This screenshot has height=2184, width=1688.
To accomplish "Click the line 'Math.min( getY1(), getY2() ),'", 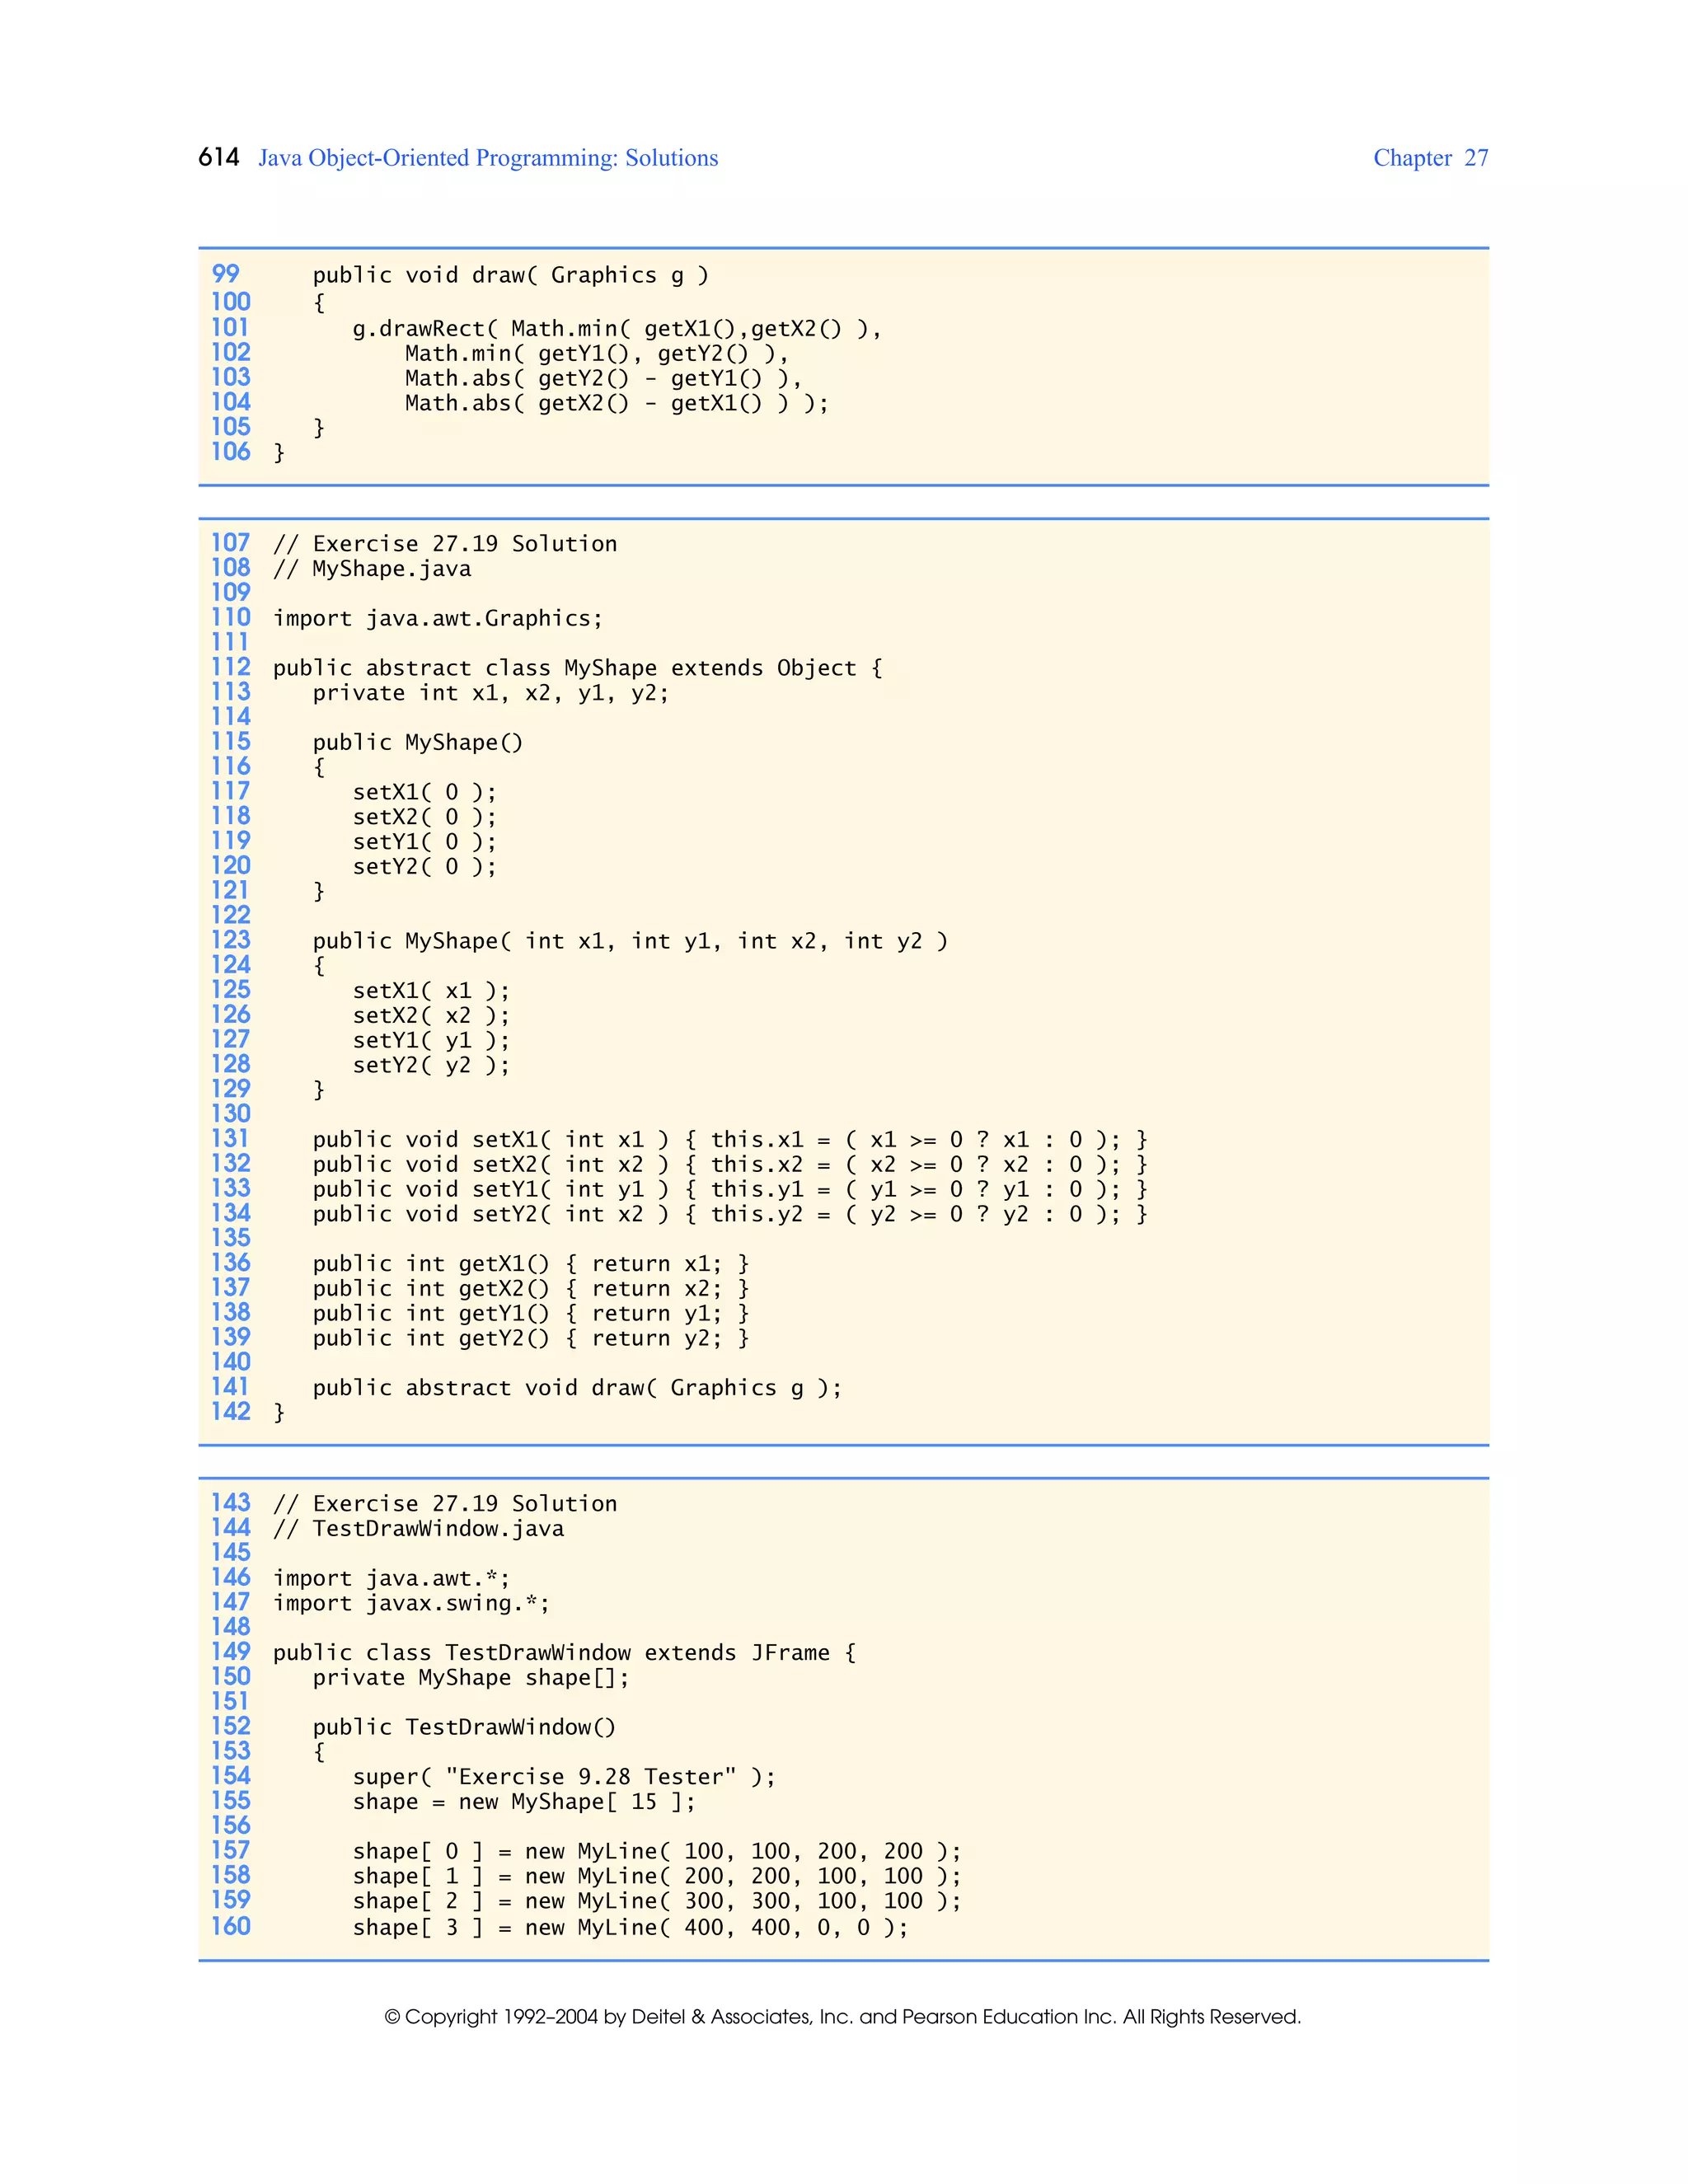I will coord(597,354).
